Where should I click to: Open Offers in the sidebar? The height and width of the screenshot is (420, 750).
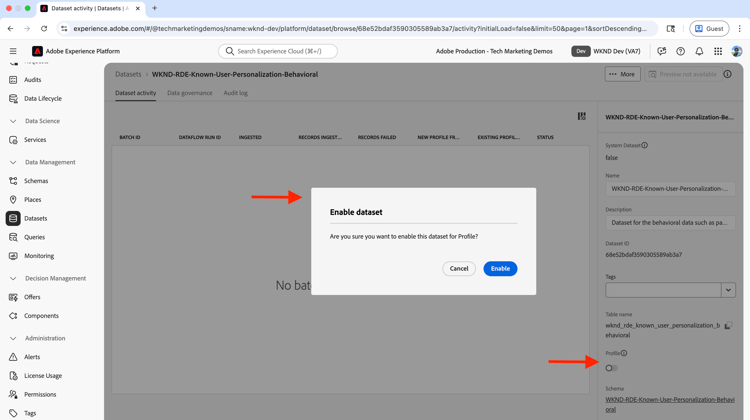coord(32,297)
